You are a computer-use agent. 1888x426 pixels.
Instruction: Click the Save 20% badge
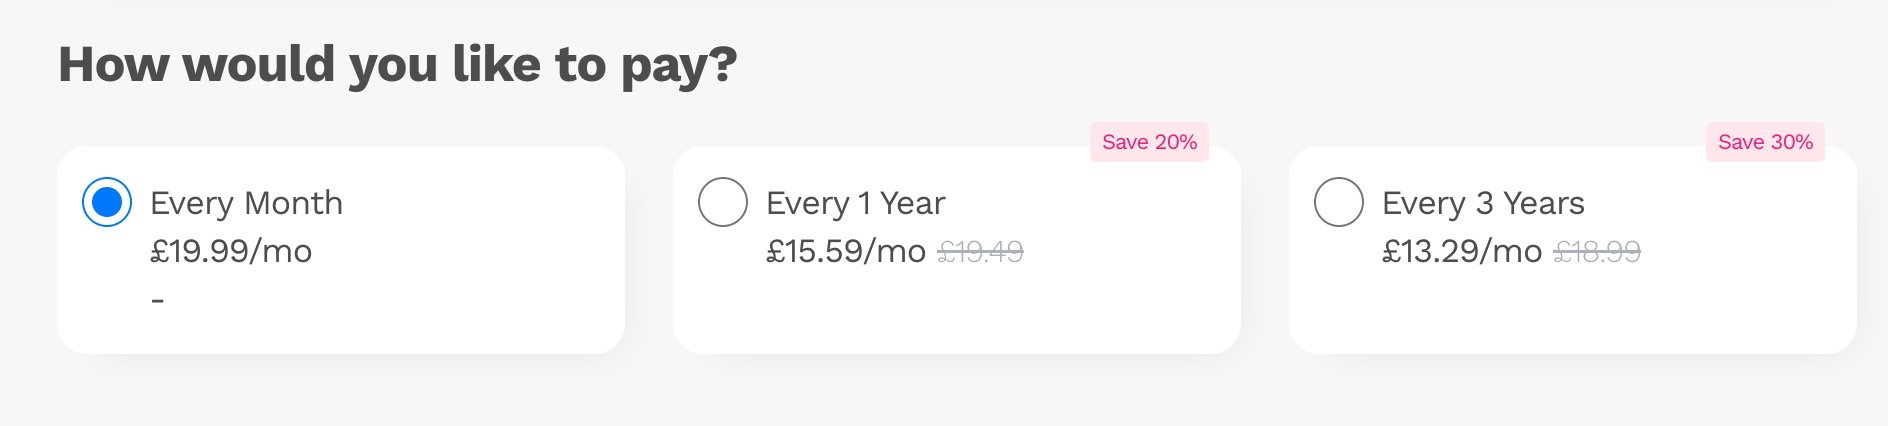[x=1149, y=142]
